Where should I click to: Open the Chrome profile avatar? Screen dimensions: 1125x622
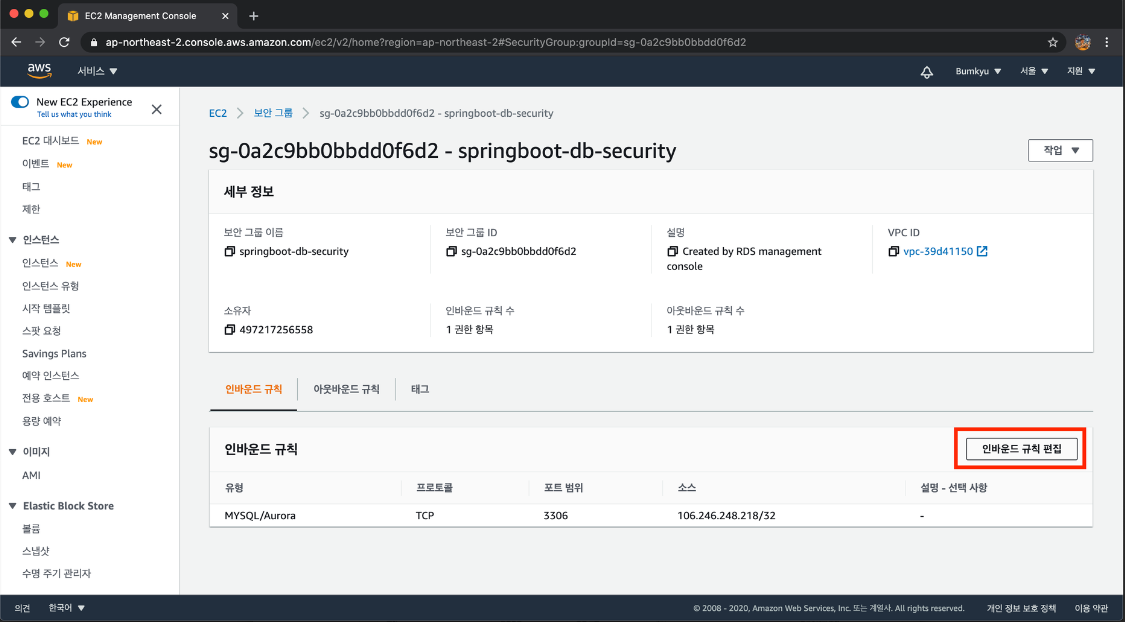[x=1083, y=42]
